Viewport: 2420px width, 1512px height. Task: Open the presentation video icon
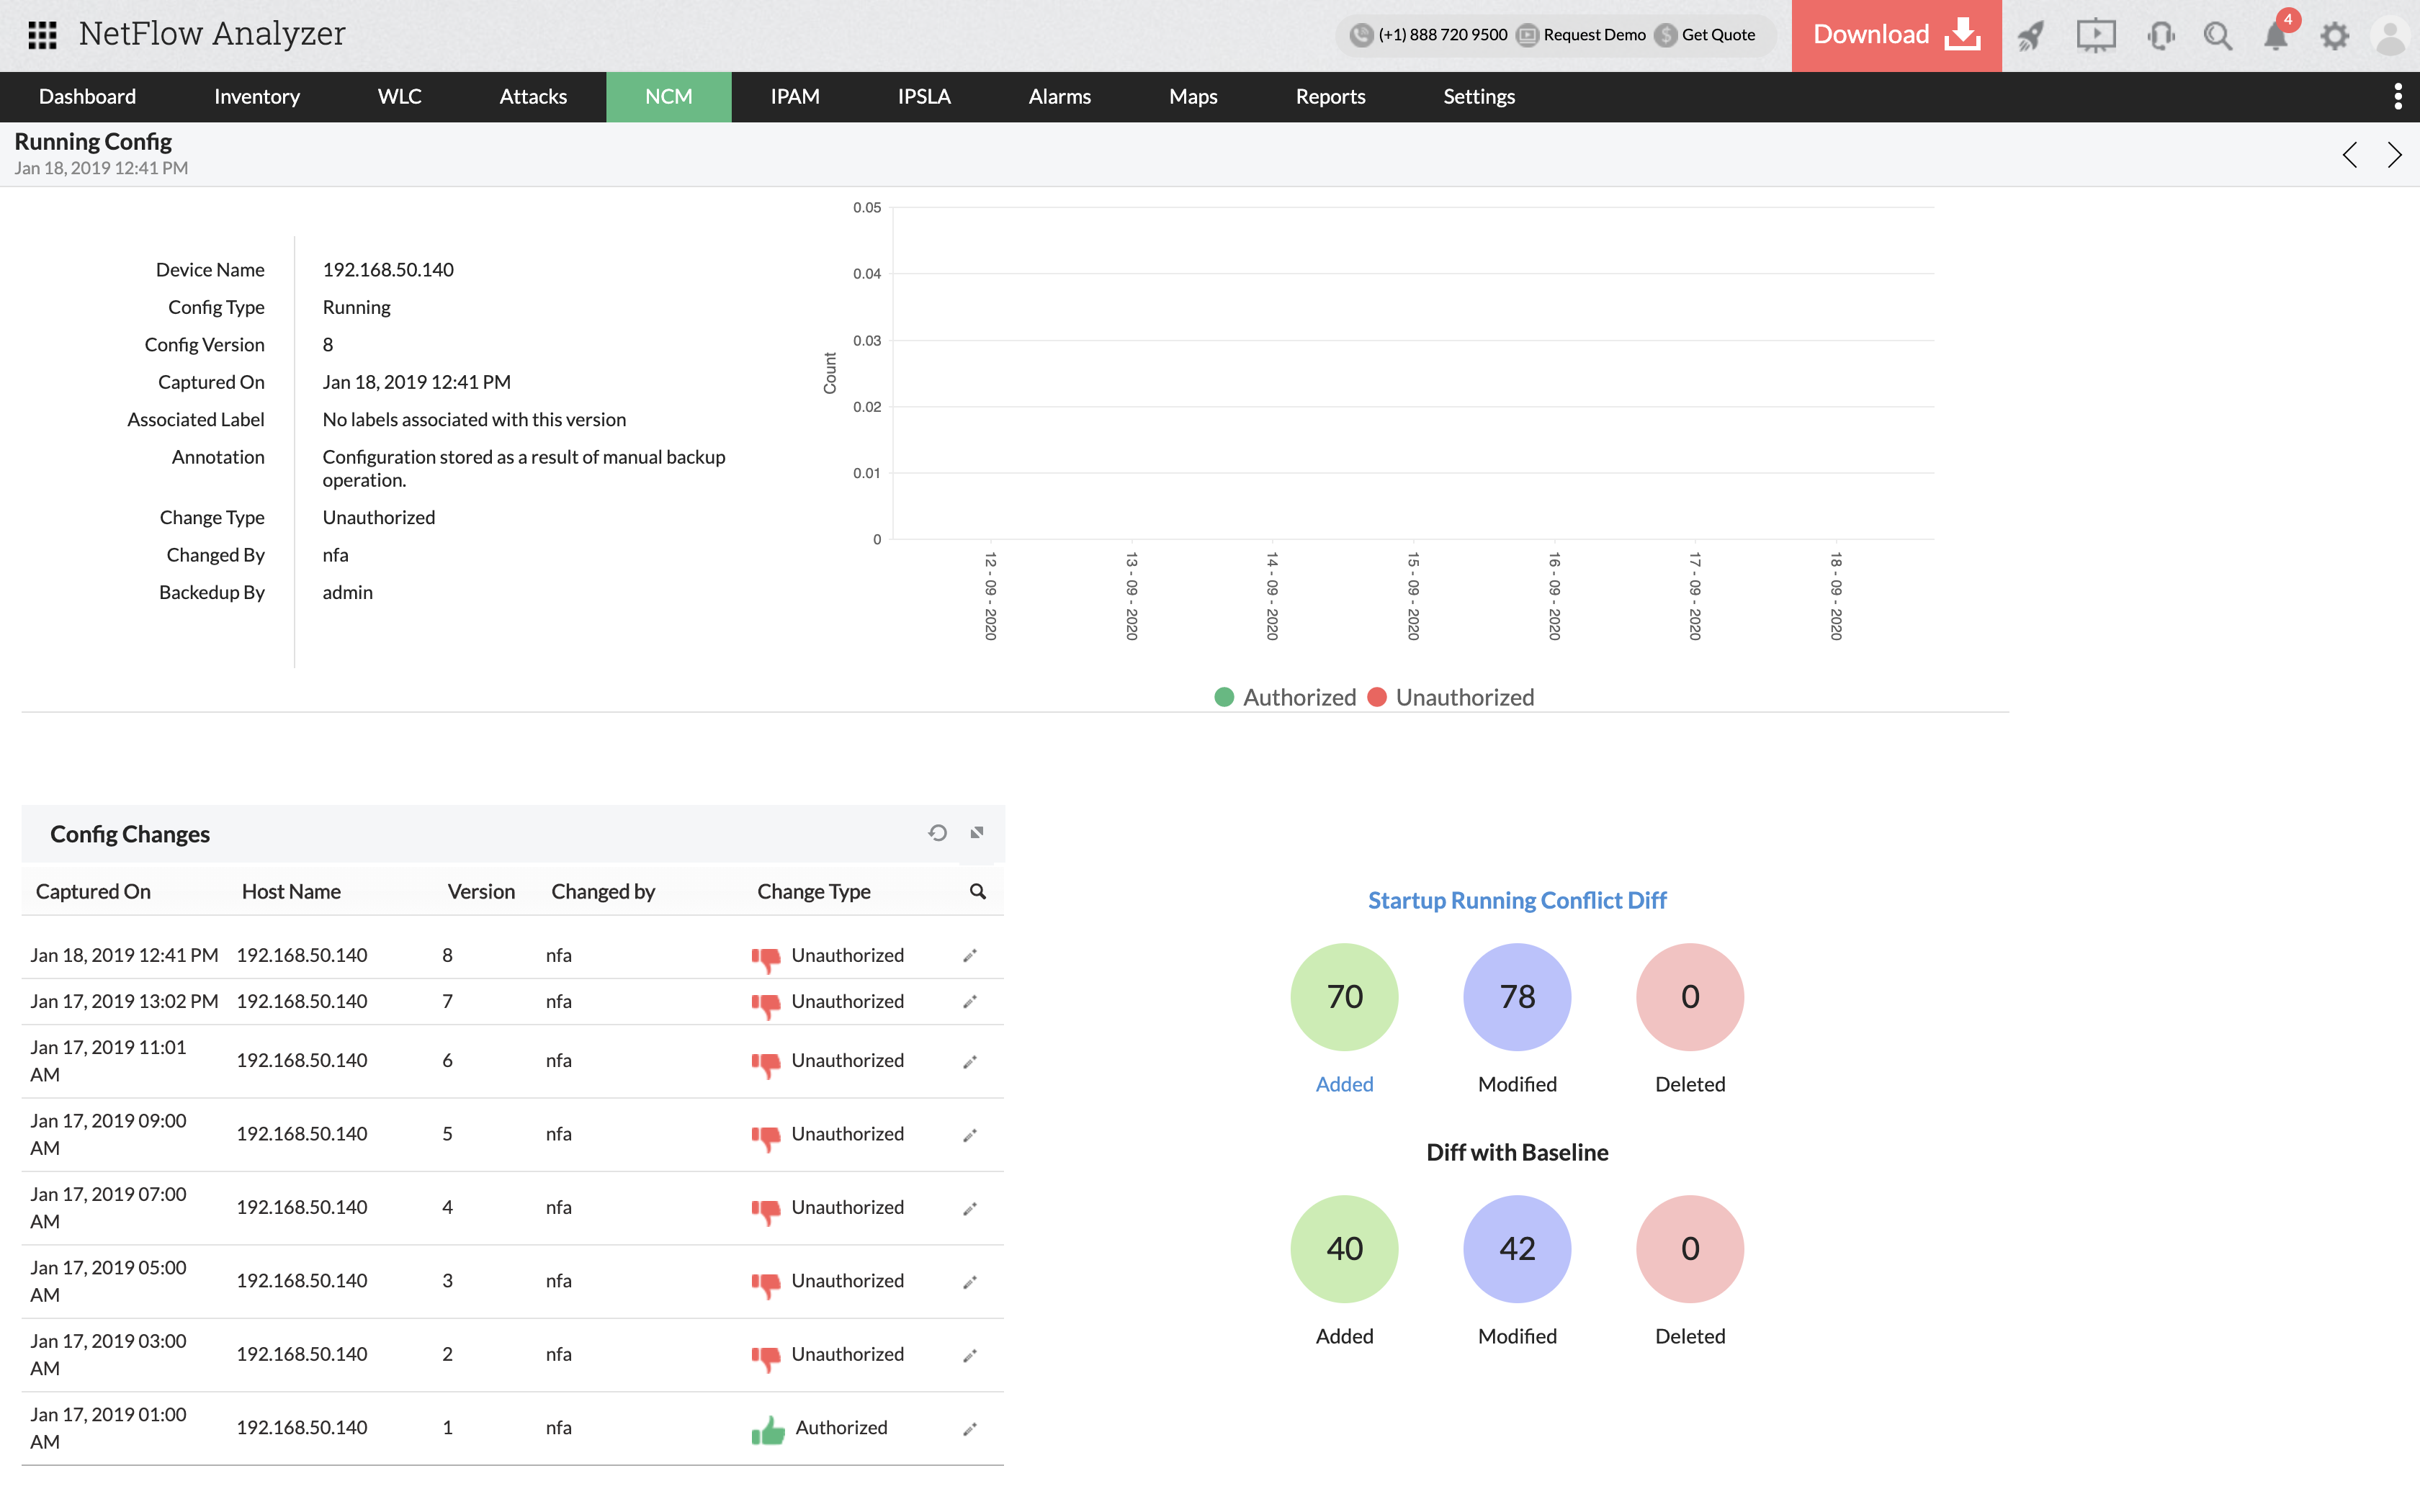(x=2095, y=36)
